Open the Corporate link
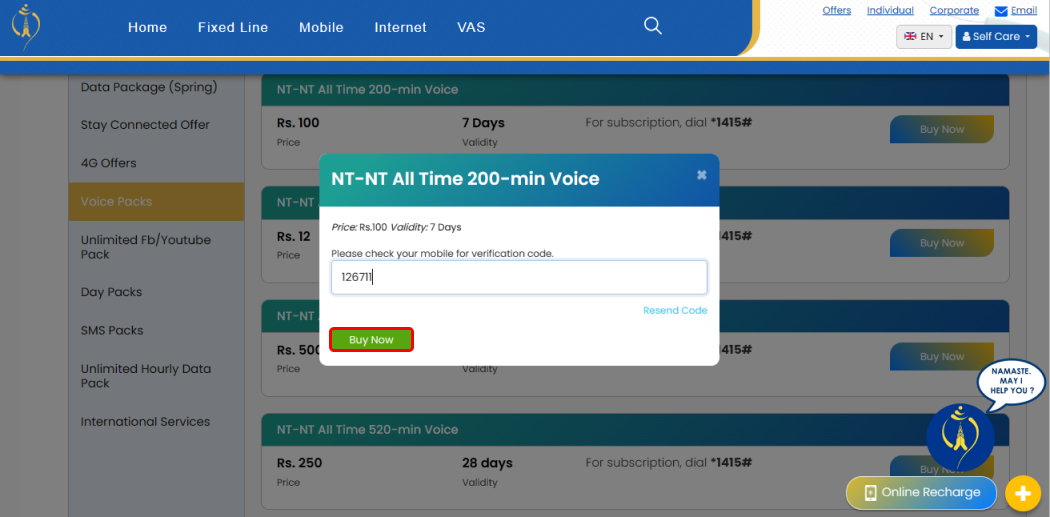 coord(954,10)
